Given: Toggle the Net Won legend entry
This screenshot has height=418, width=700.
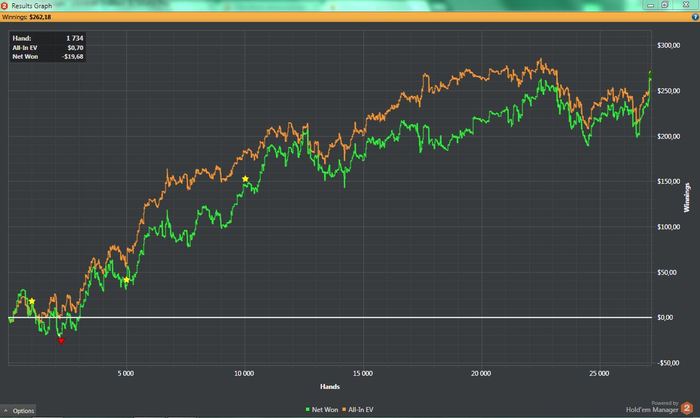Looking at the screenshot, I should 322,410.
